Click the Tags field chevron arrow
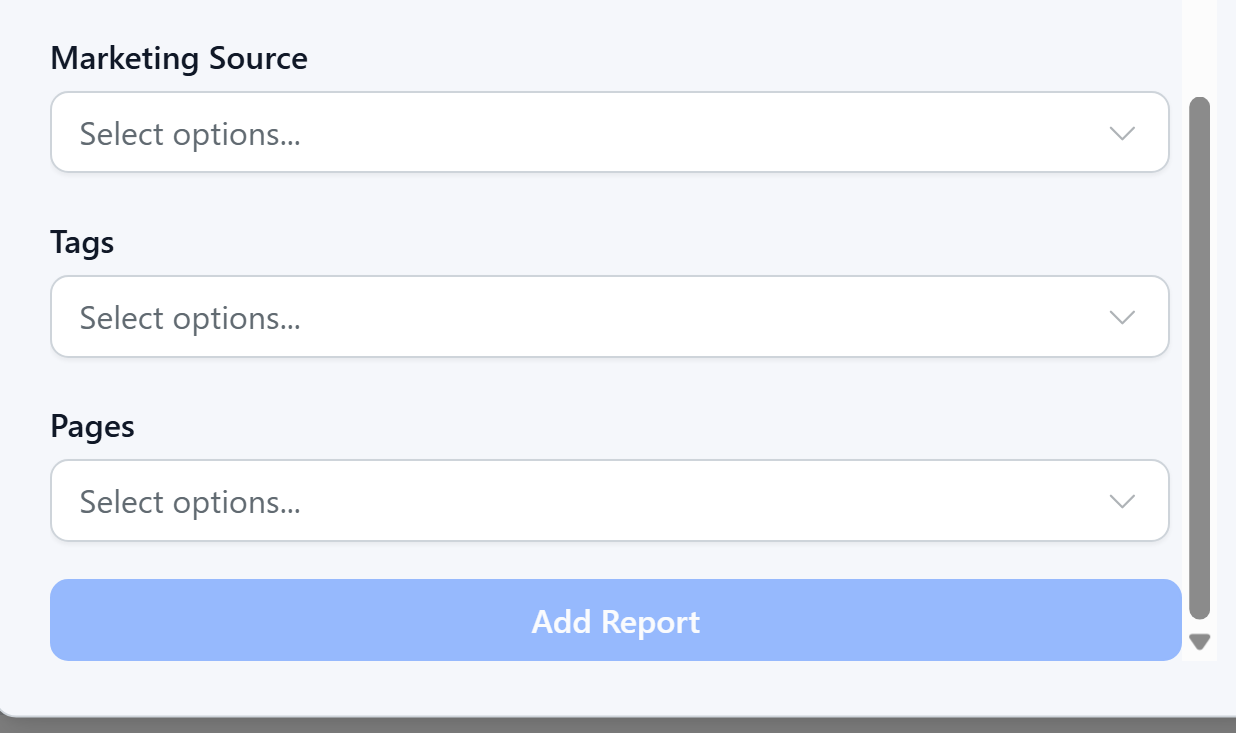The image size is (1236, 733). (x=1122, y=317)
